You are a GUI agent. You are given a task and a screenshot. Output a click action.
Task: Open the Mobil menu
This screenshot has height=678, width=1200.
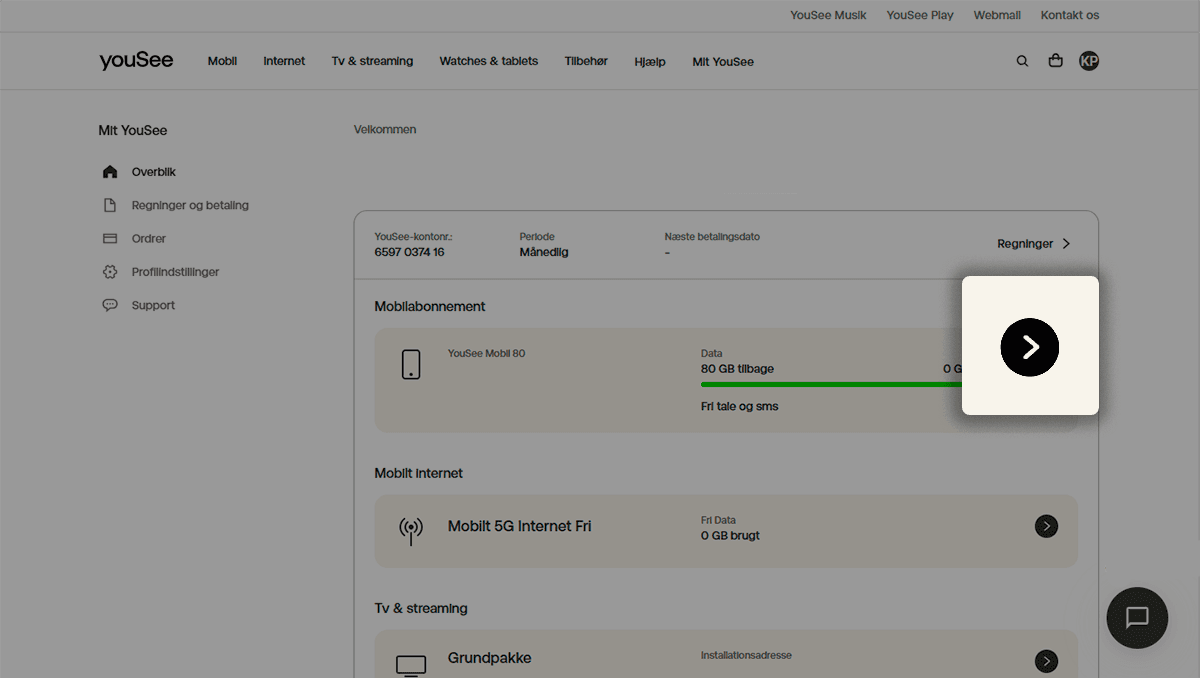click(x=222, y=61)
